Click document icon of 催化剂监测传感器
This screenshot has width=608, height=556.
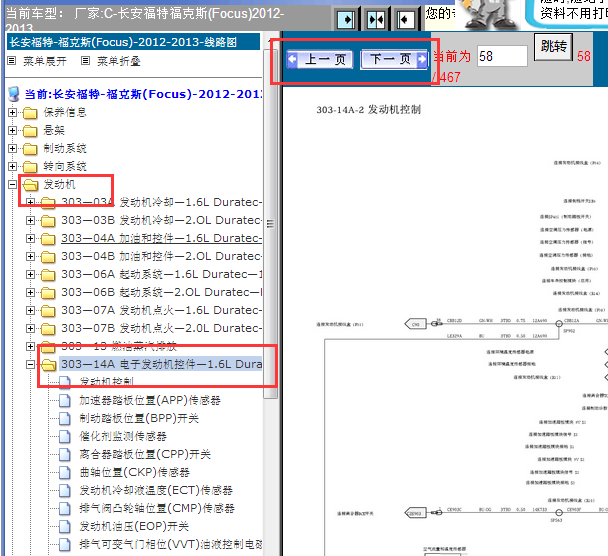coord(65,436)
